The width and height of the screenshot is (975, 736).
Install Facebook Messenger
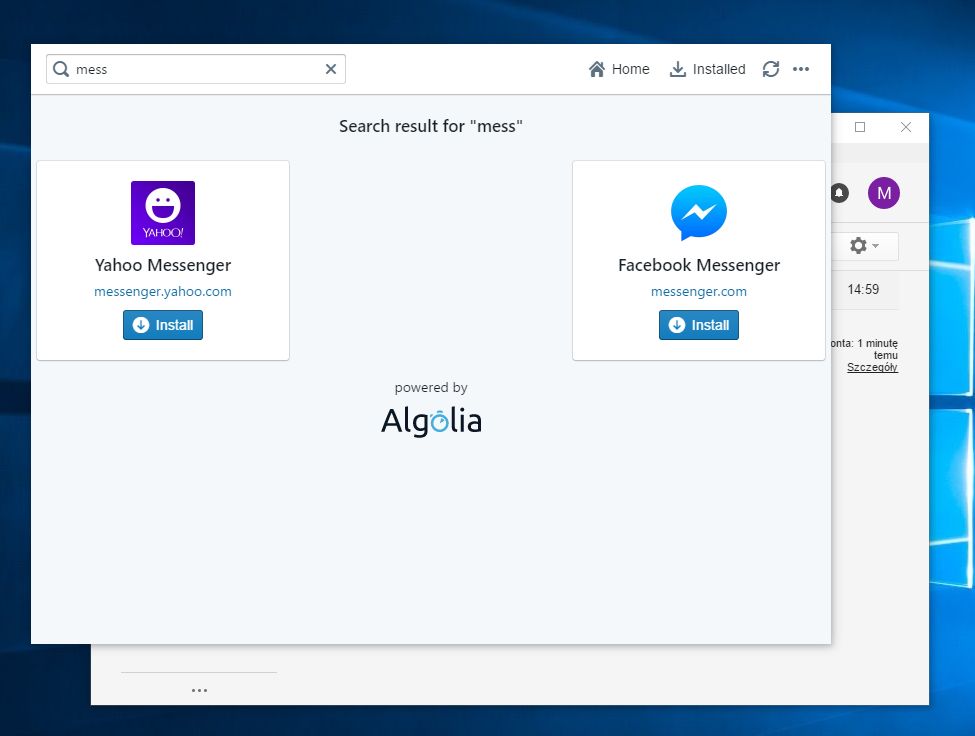(699, 325)
